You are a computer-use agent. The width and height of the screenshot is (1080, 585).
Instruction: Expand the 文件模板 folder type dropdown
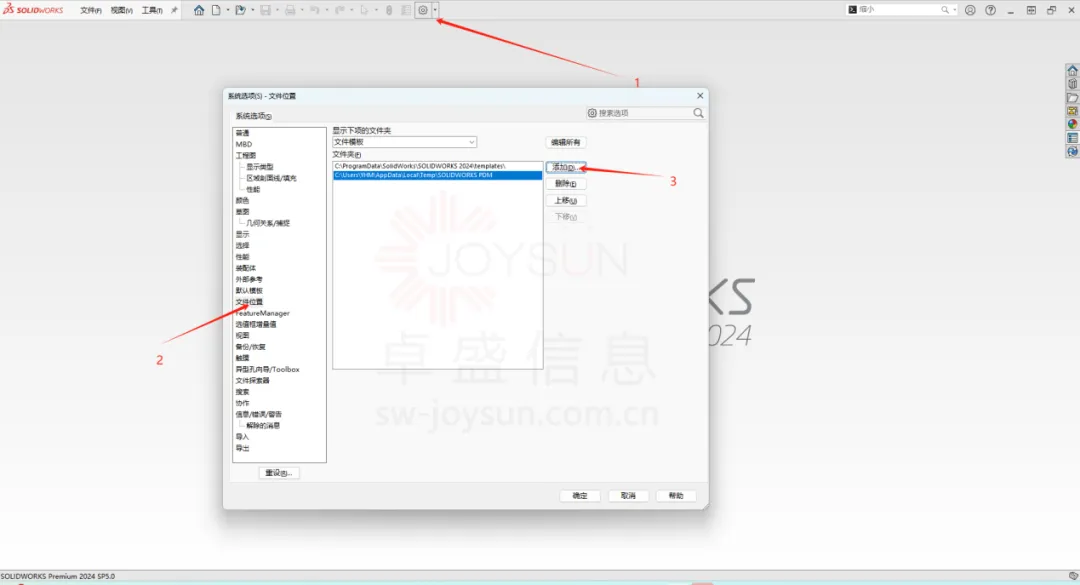pyautogui.click(x=471, y=143)
